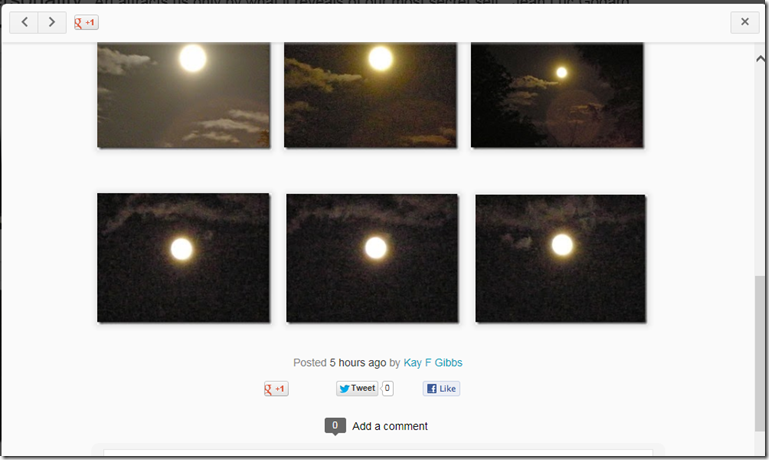Screen dimensions: 769x460
Task: Like the post on Facebook
Action: coord(441,389)
